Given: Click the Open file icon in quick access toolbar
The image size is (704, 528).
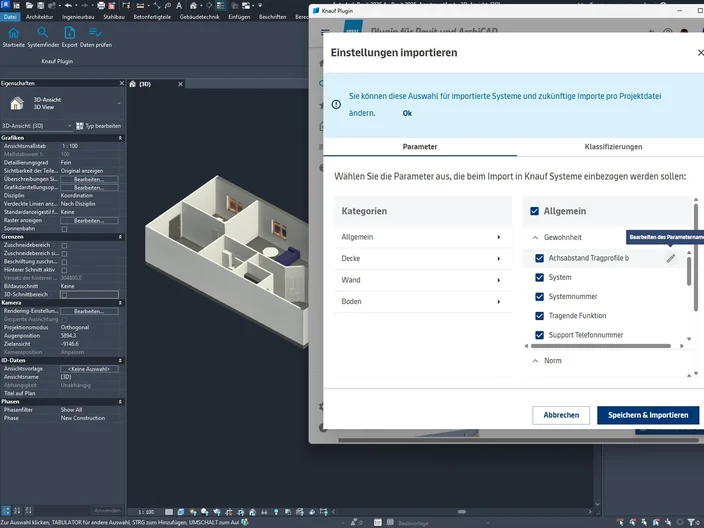Looking at the screenshot, I should [x=29, y=5].
